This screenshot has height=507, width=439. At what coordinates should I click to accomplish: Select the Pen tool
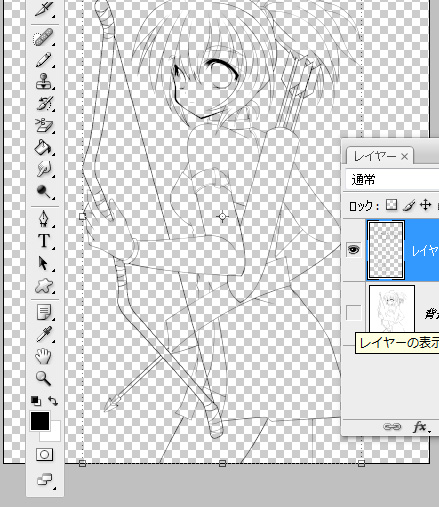click(43, 219)
